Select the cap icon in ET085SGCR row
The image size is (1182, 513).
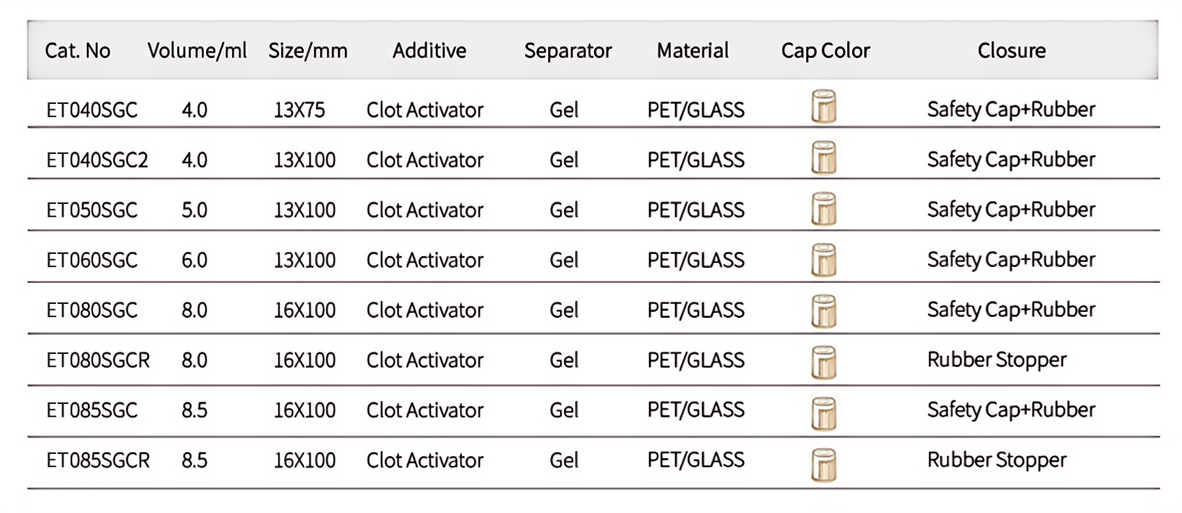823,463
